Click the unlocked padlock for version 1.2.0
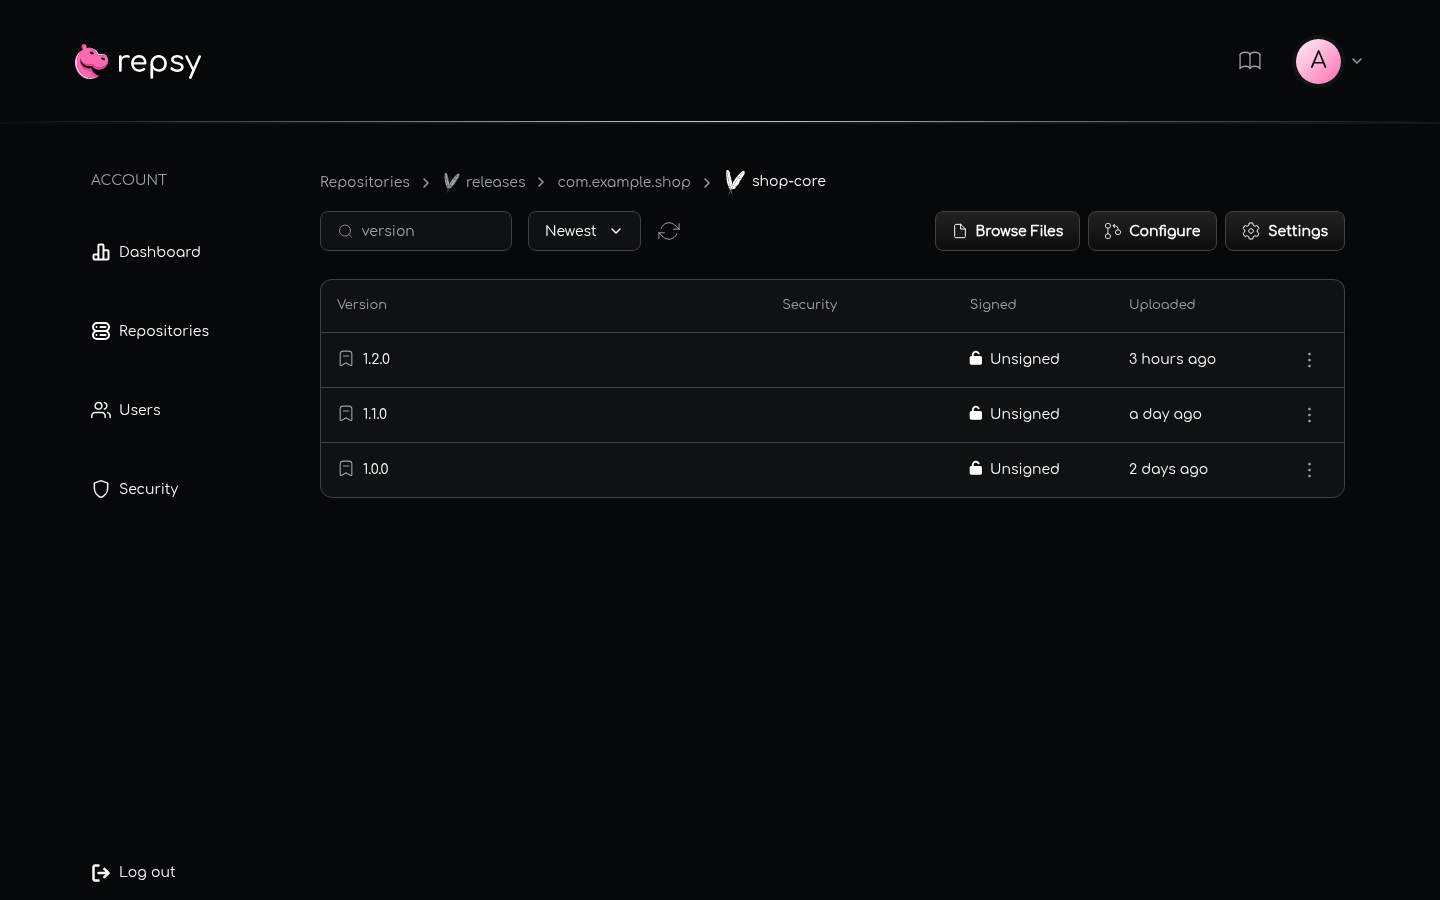The height and width of the screenshot is (900, 1440). [976, 358]
